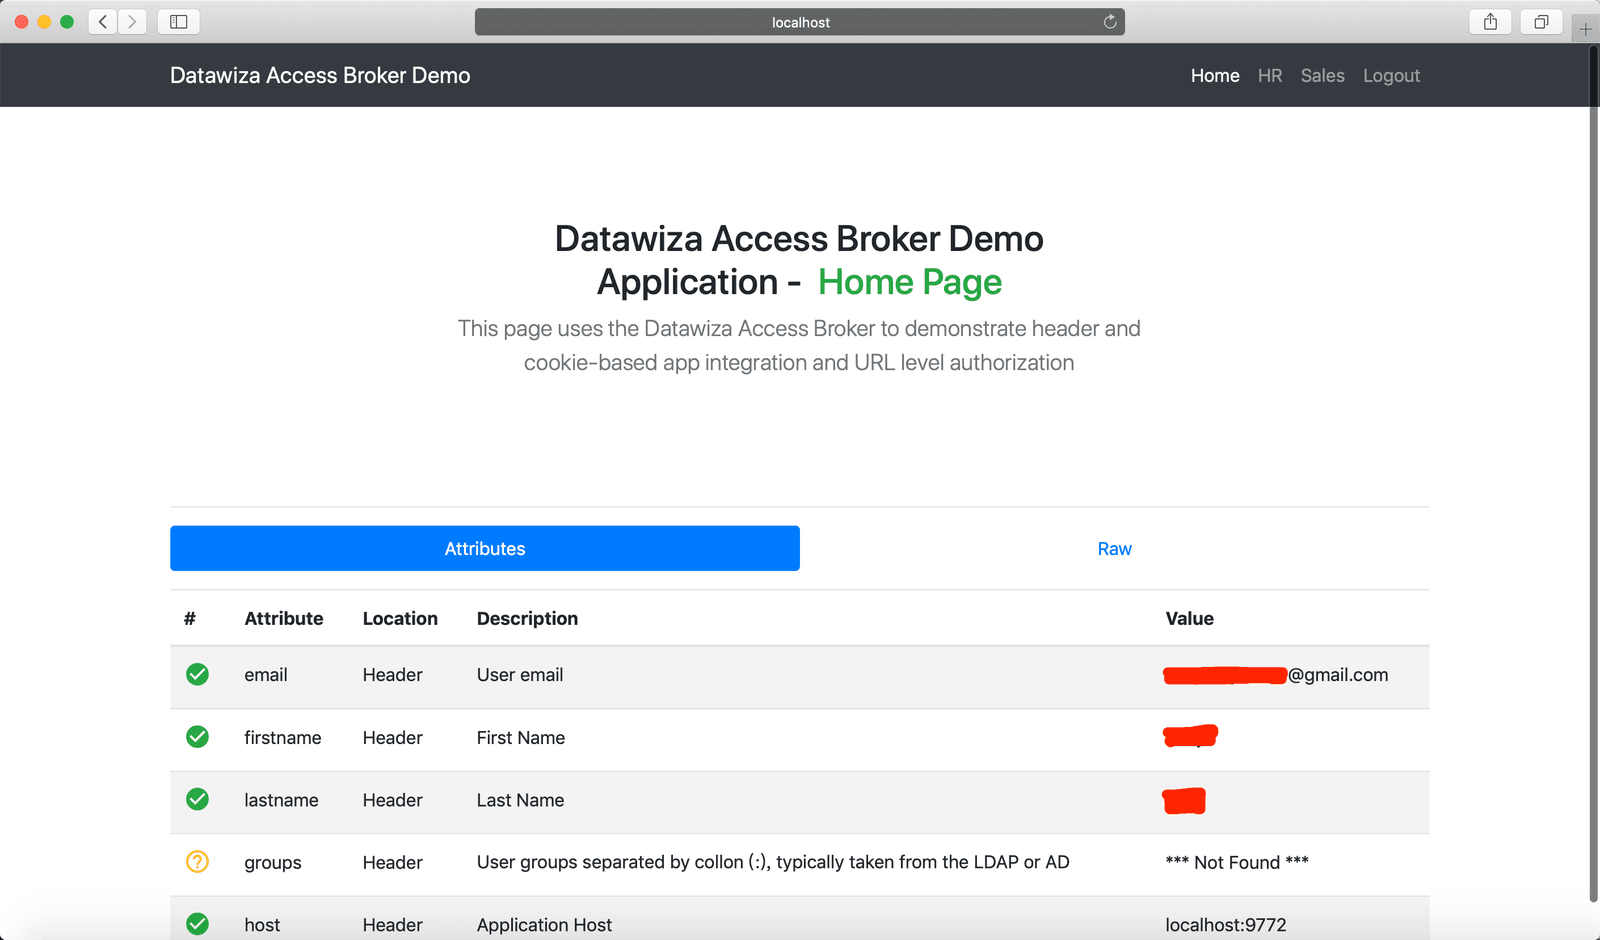The image size is (1600, 940).
Task: Show all tabs overview icon
Action: [1541, 22]
